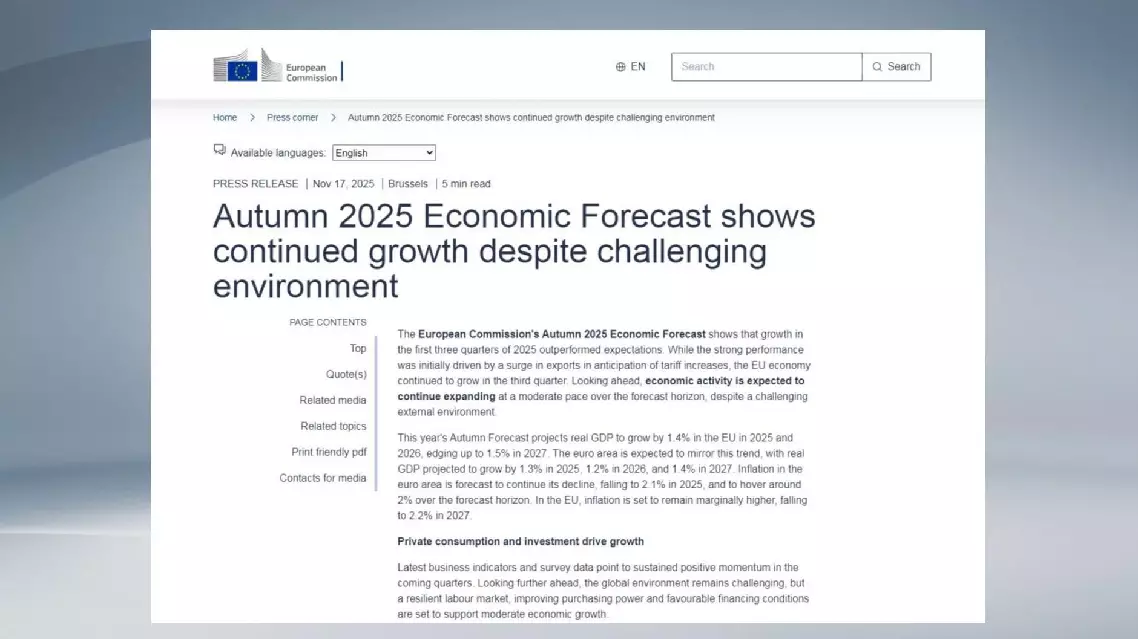Viewport: 1138px width, 639px height.
Task: Open the Press corner breadcrumb
Action: [292, 118]
